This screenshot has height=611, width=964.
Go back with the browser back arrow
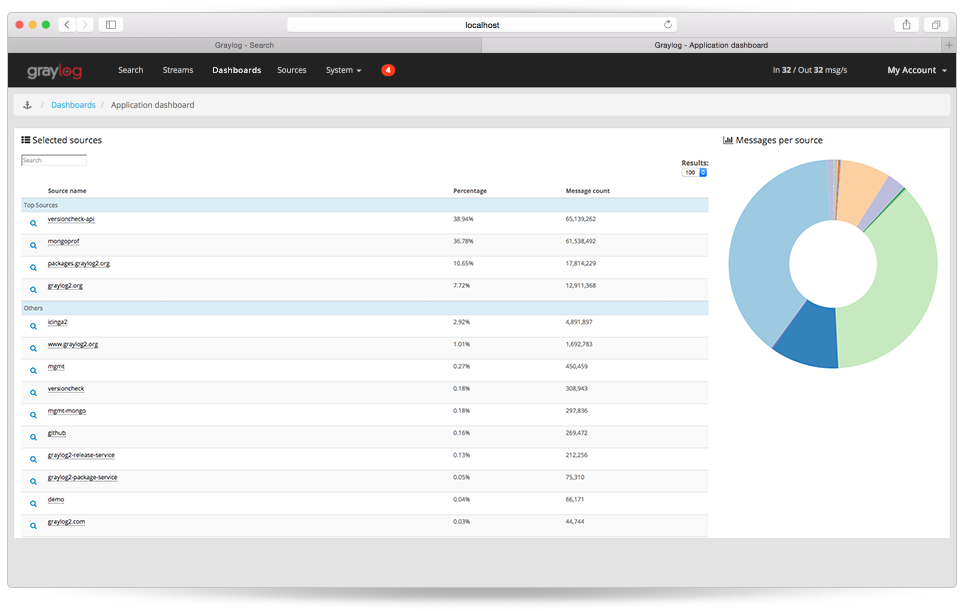tap(67, 25)
